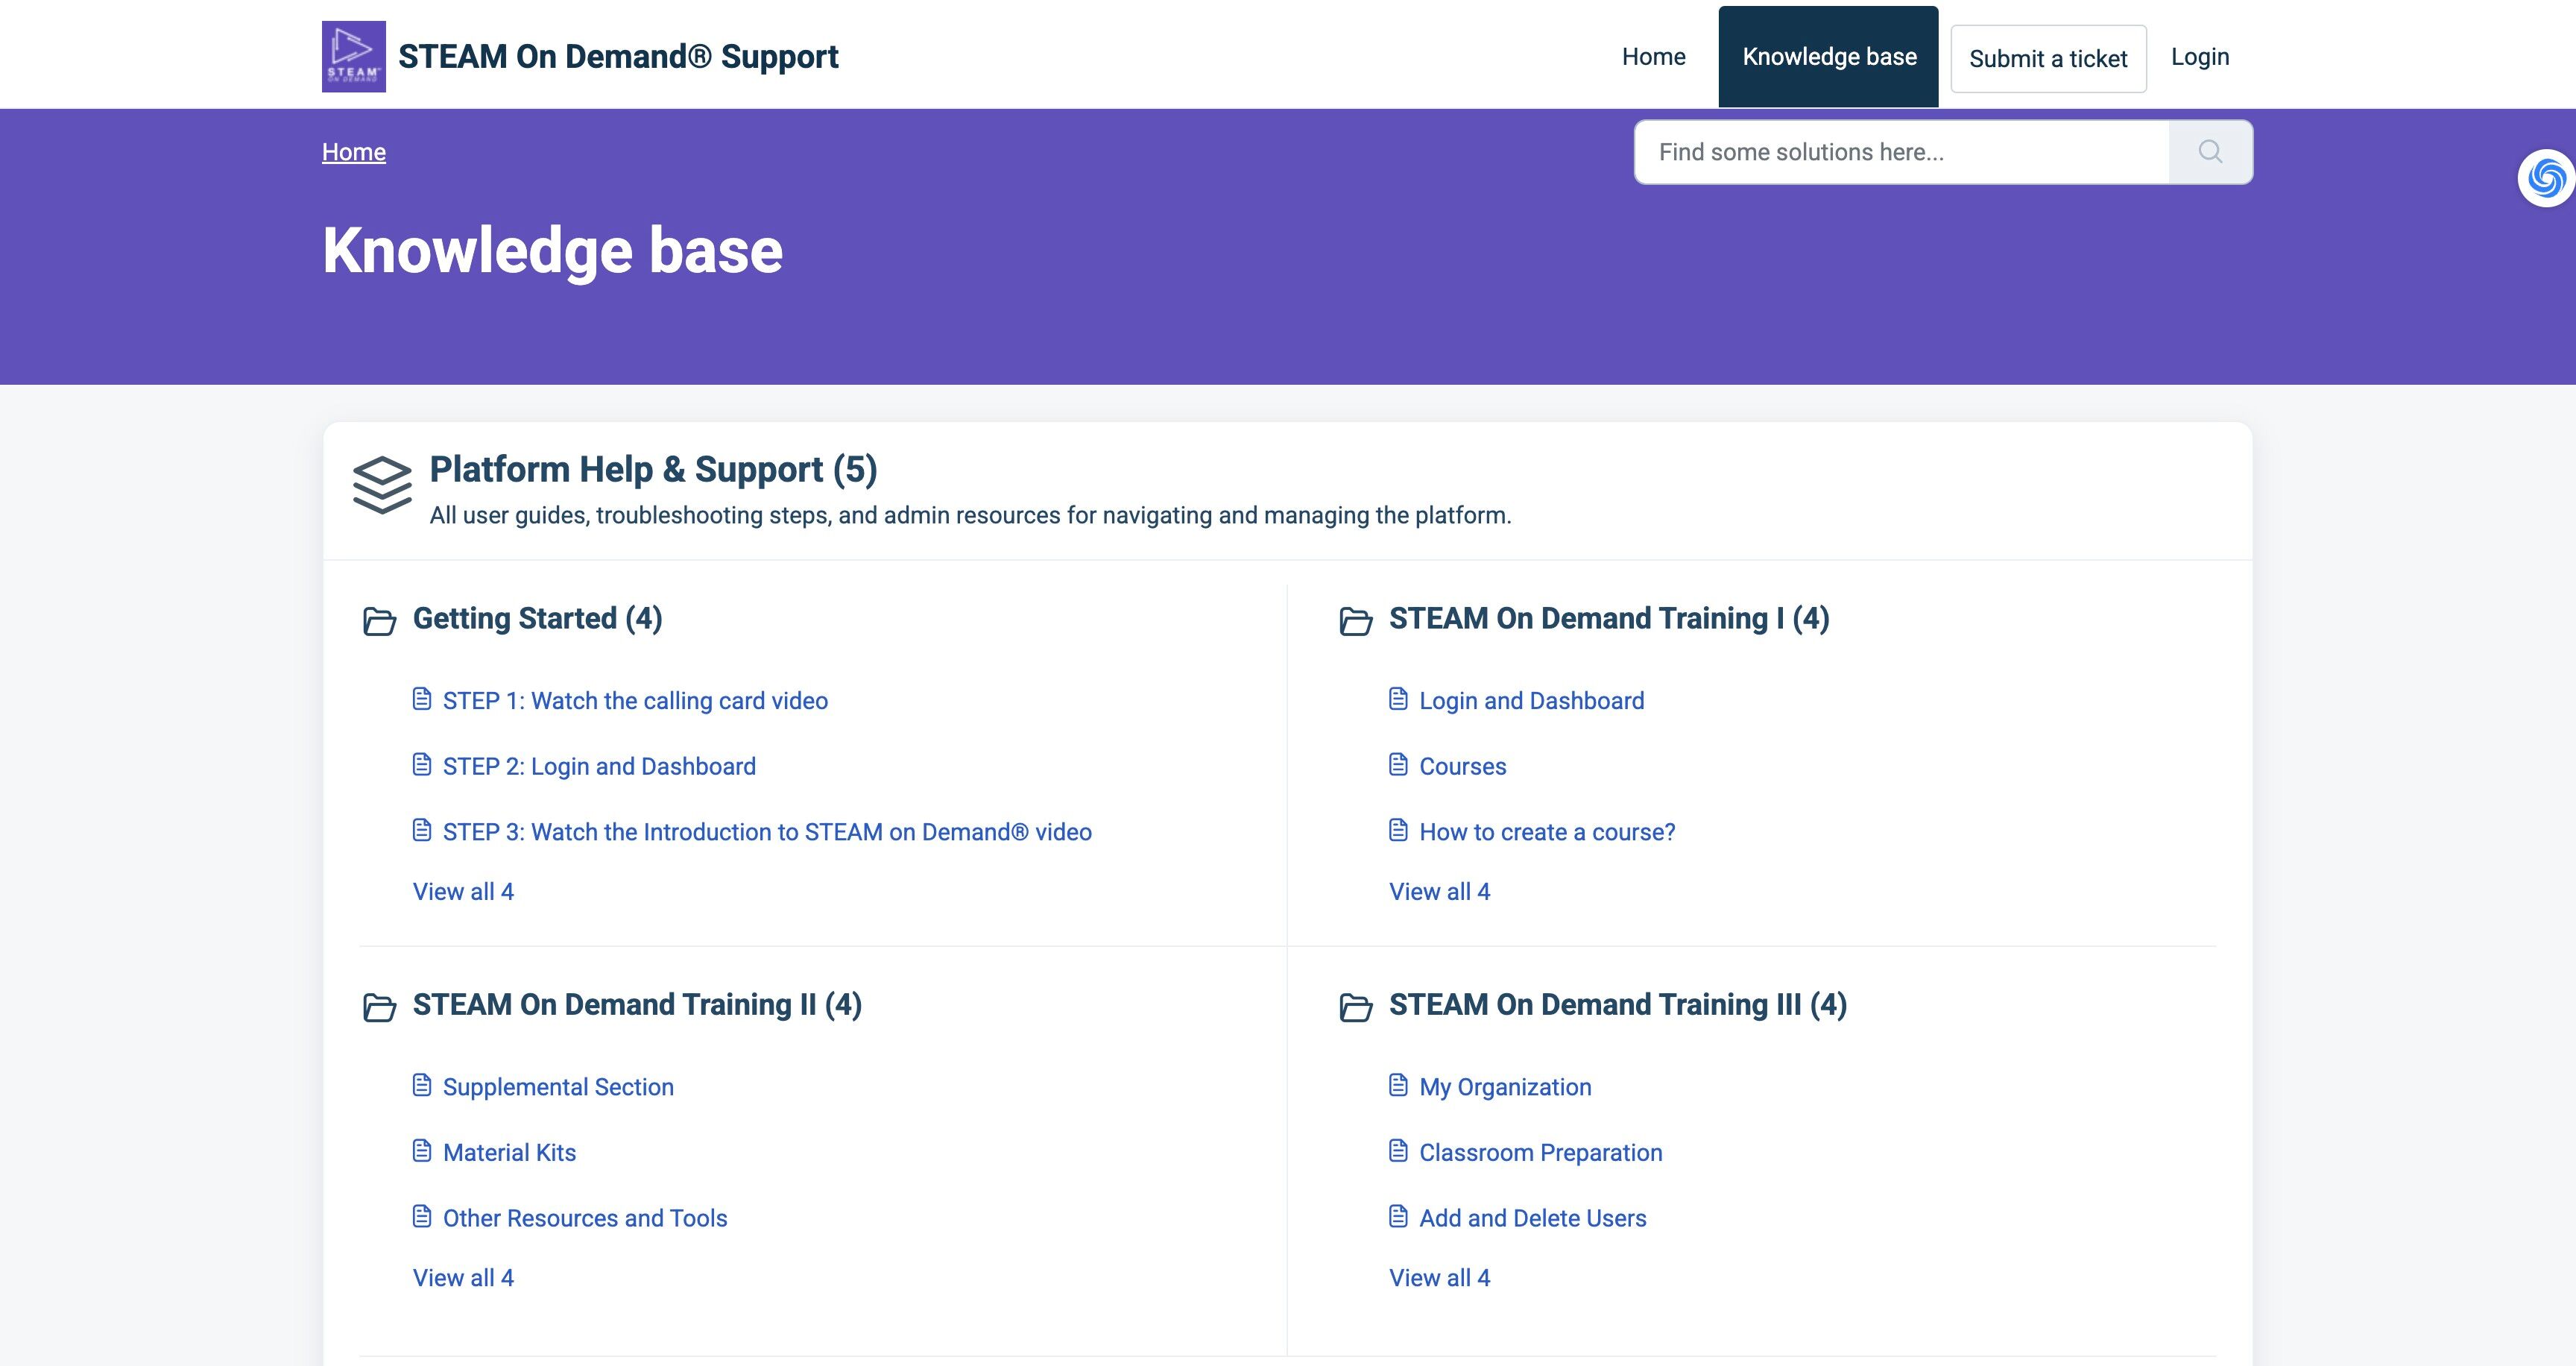This screenshot has height=1366, width=2576.
Task: Click the document icon beside Material Kits
Action: tap(422, 1151)
